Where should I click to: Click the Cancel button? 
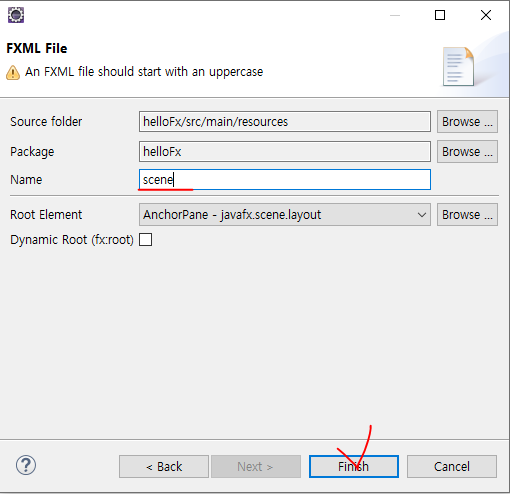point(452,466)
